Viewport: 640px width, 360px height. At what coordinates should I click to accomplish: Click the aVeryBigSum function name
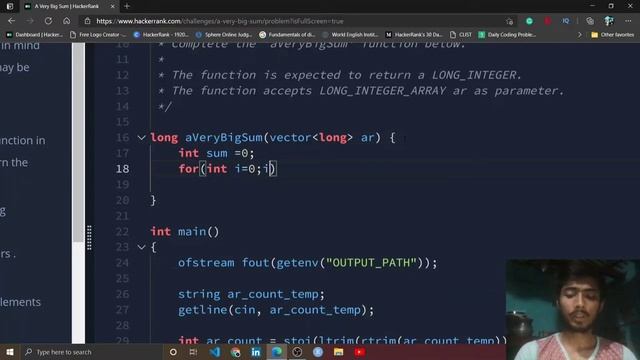224,138
